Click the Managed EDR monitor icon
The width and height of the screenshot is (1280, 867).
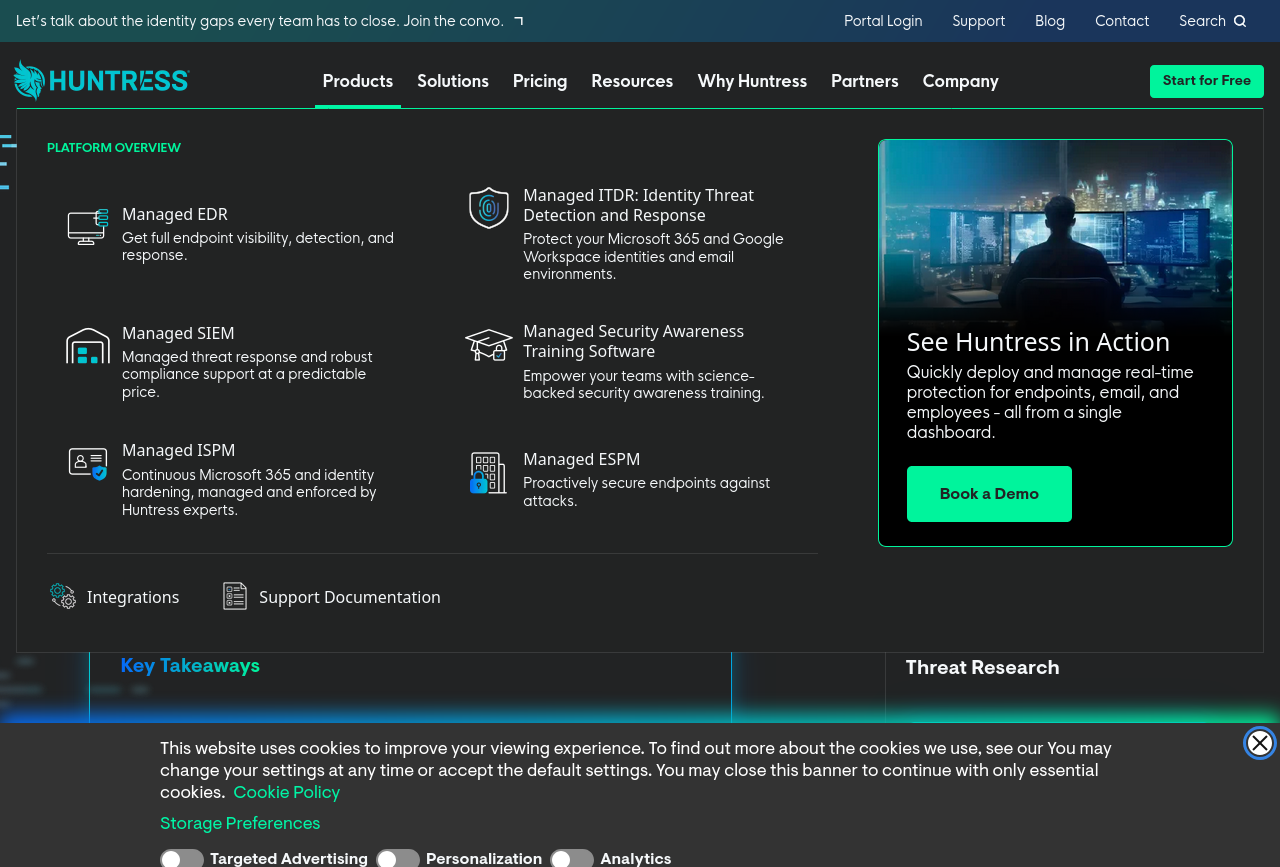[88, 227]
